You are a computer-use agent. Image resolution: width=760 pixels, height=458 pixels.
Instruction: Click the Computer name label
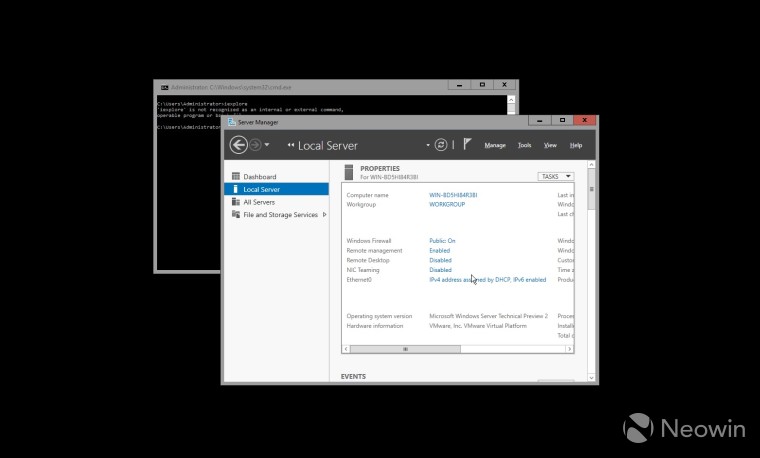[x=367, y=195]
